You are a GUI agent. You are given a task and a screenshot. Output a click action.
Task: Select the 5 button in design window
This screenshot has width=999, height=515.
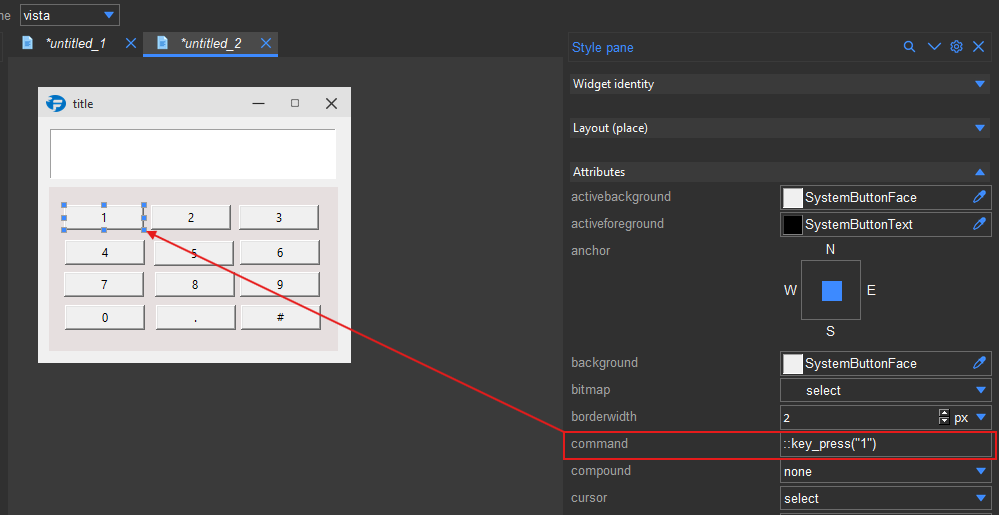click(194, 253)
